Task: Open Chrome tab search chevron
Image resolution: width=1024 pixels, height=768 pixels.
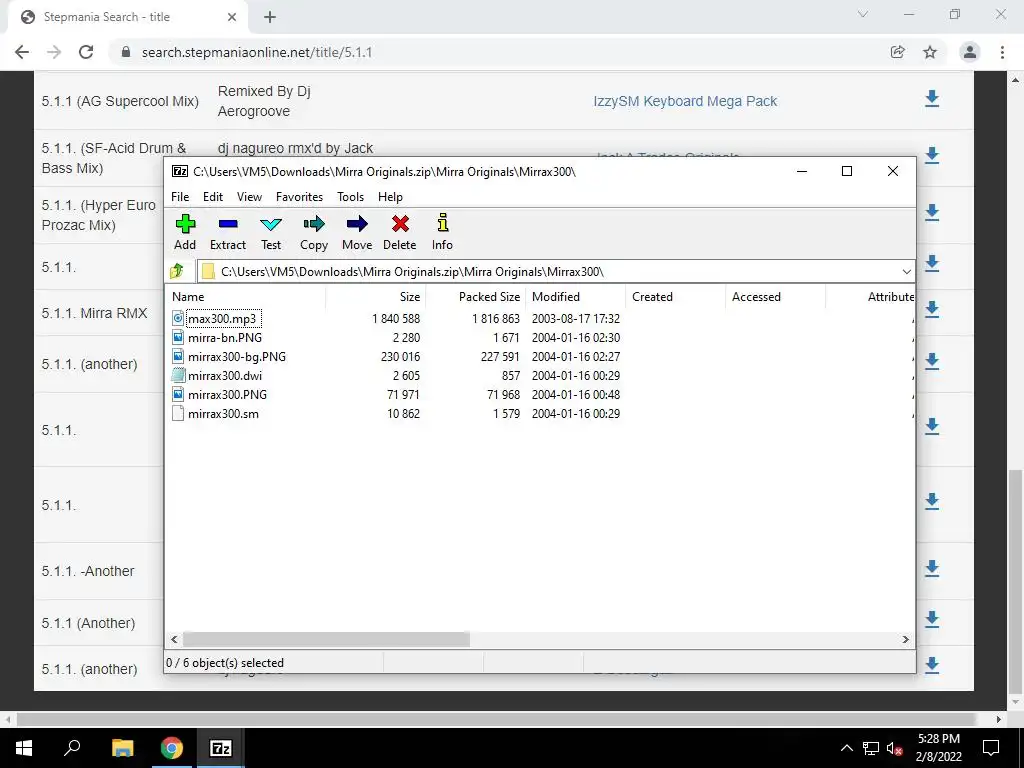Action: pos(863,14)
